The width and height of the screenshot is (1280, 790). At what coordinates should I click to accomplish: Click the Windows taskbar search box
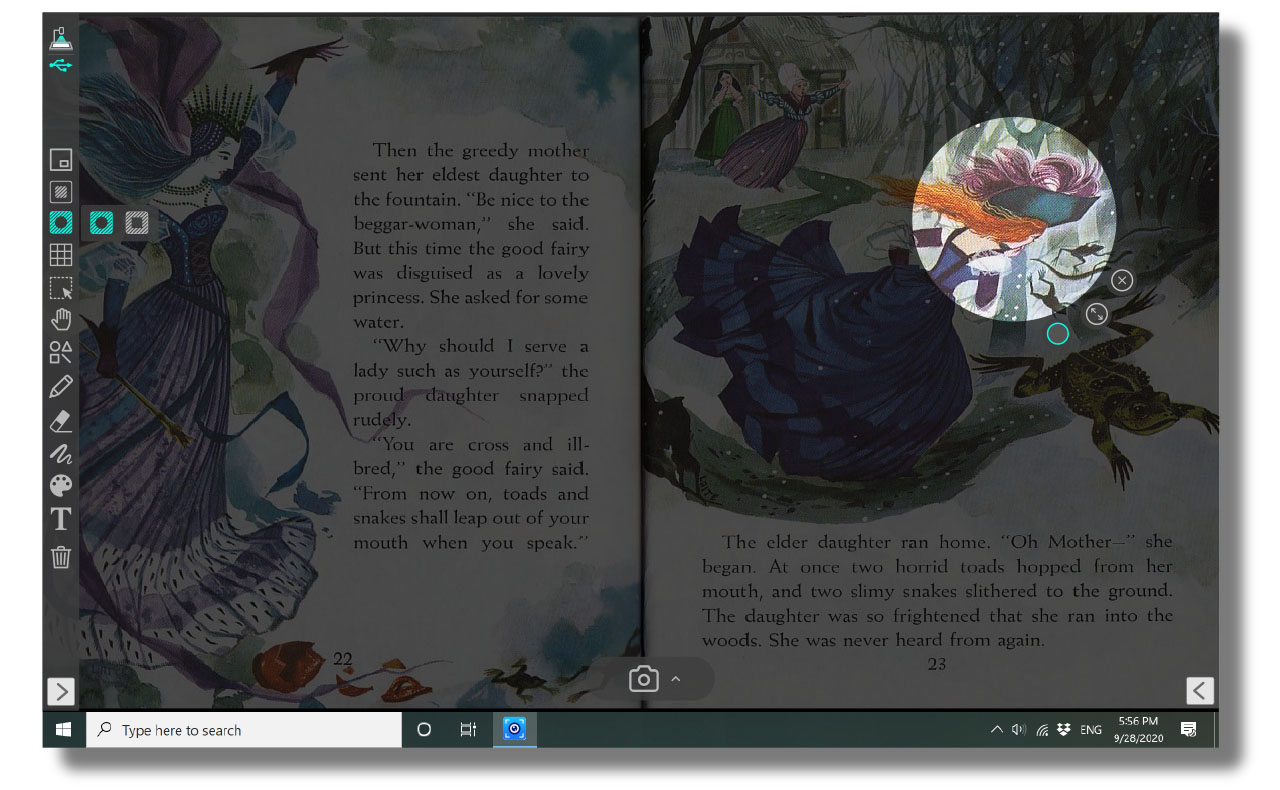point(244,730)
